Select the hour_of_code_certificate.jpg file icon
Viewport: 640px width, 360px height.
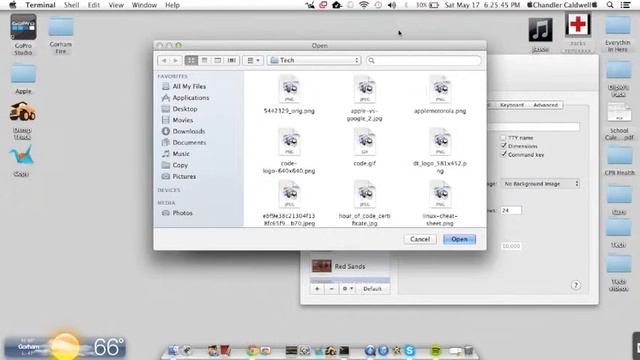point(364,194)
